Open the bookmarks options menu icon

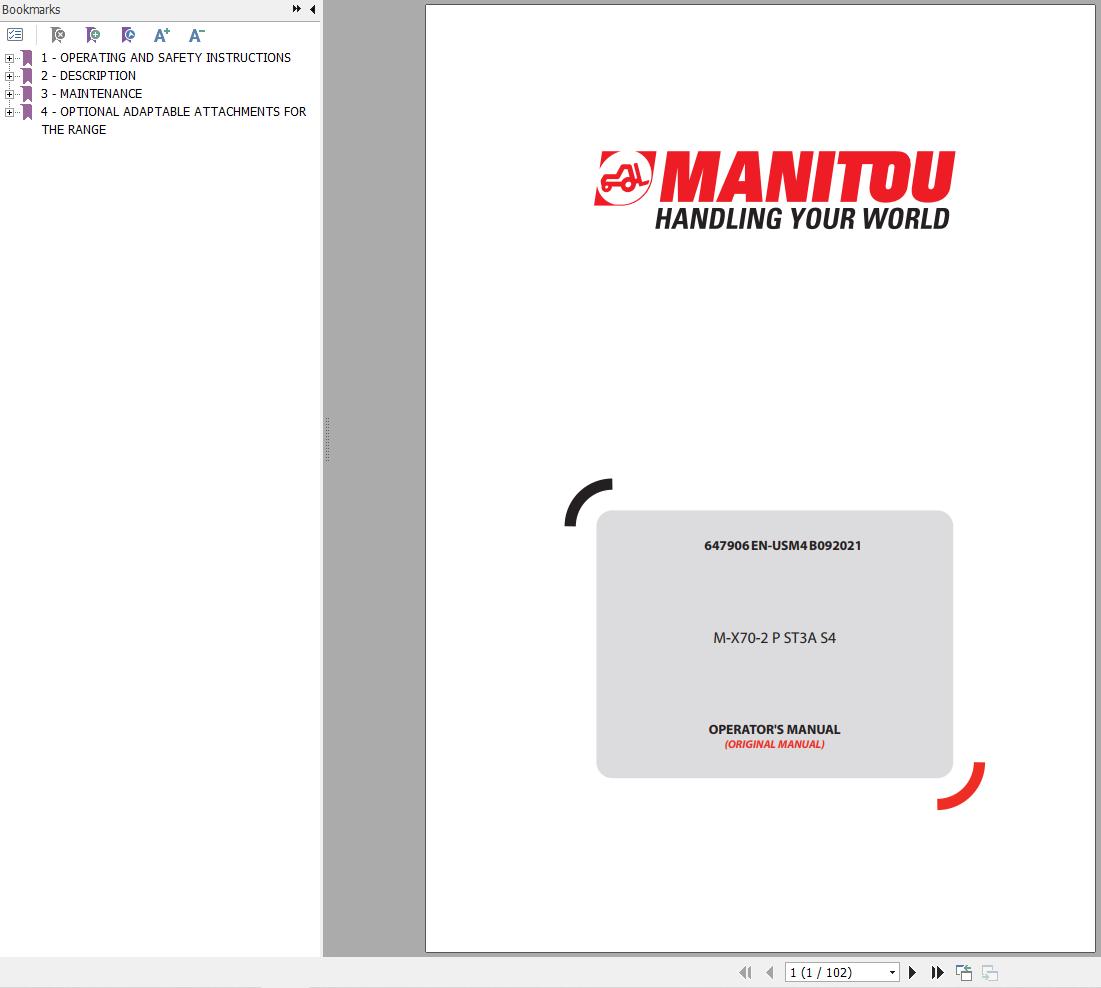15,34
